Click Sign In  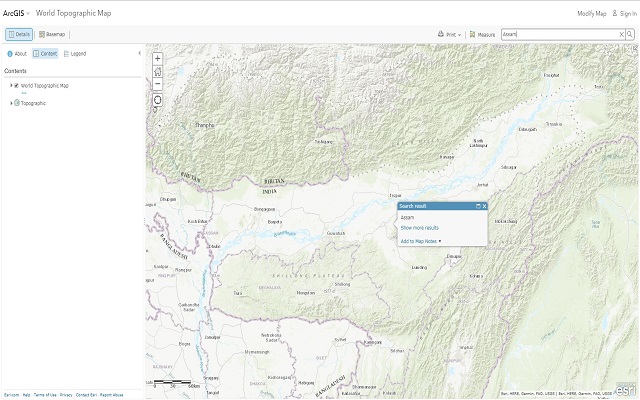pyautogui.click(x=624, y=13)
